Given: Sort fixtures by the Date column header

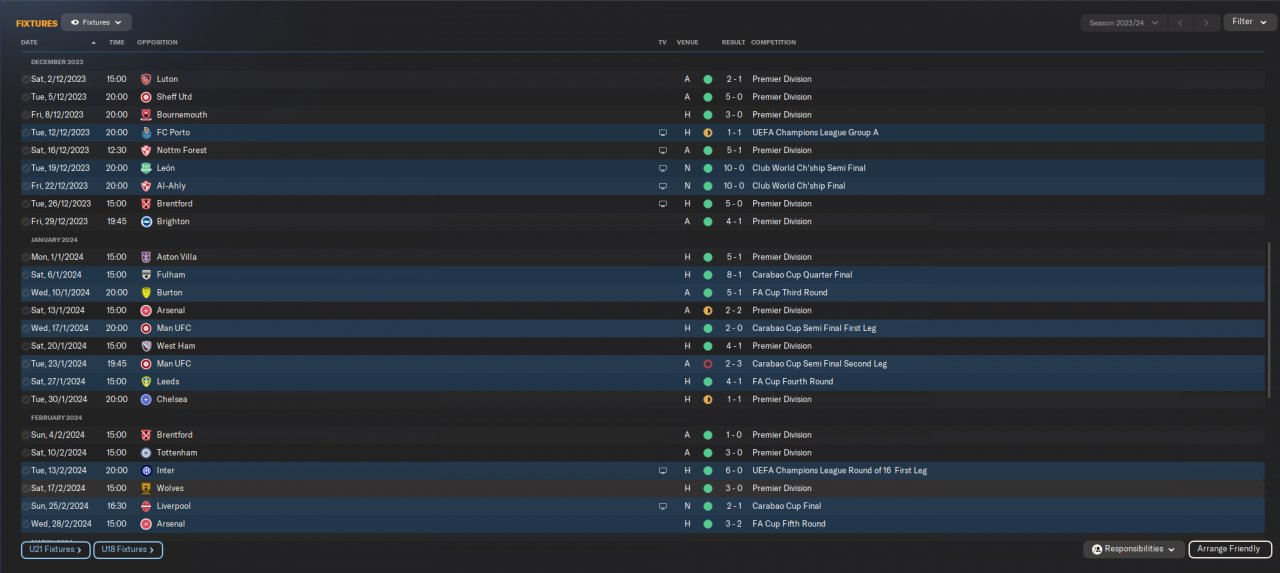Looking at the screenshot, I should point(30,42).
